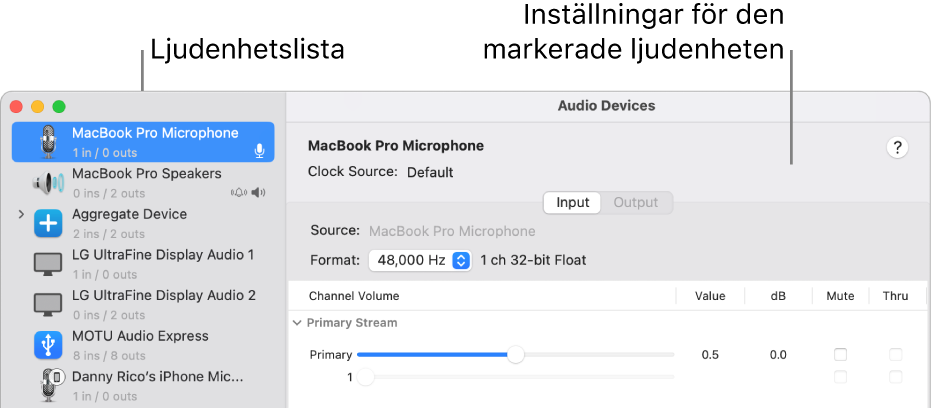This screenshot has width=931, height=410.
Task: Open the 48,000 Hz format dropdown
Action: pyautogui.click(x=419, y=260)
